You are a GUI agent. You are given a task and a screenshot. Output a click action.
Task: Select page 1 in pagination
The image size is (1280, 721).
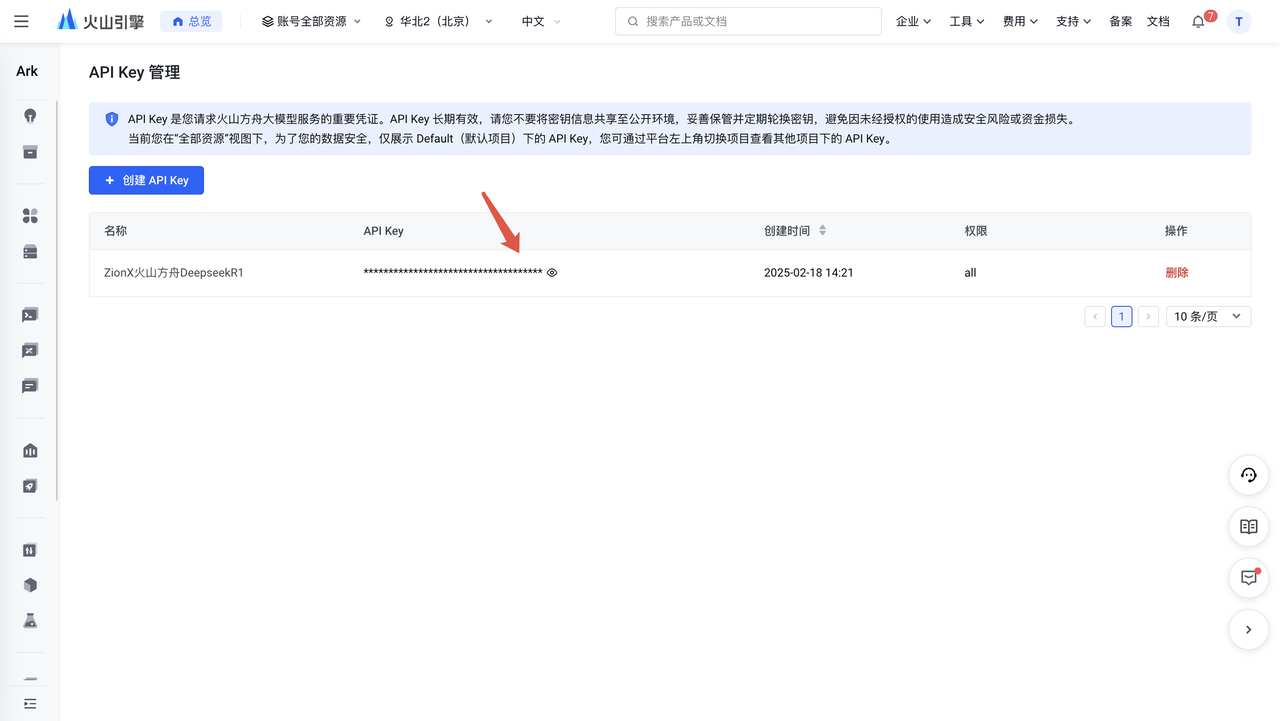click(x=1122, y=316)
